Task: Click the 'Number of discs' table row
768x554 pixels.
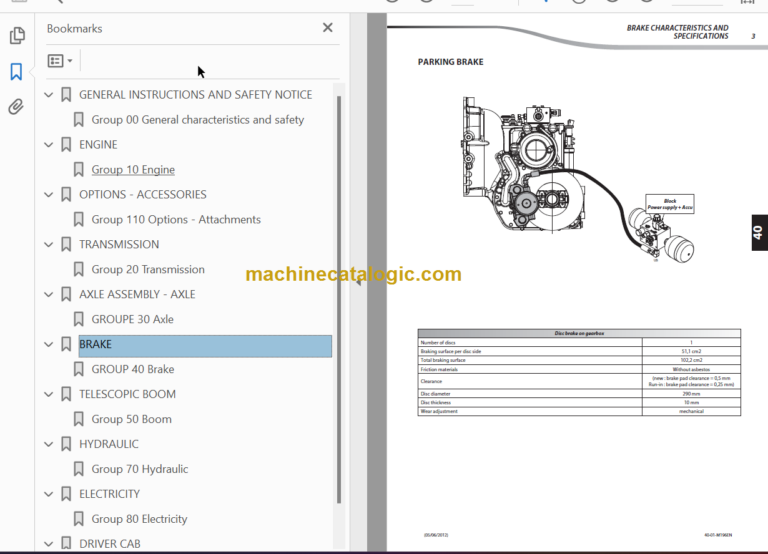Action: click(x=579, y=342)
